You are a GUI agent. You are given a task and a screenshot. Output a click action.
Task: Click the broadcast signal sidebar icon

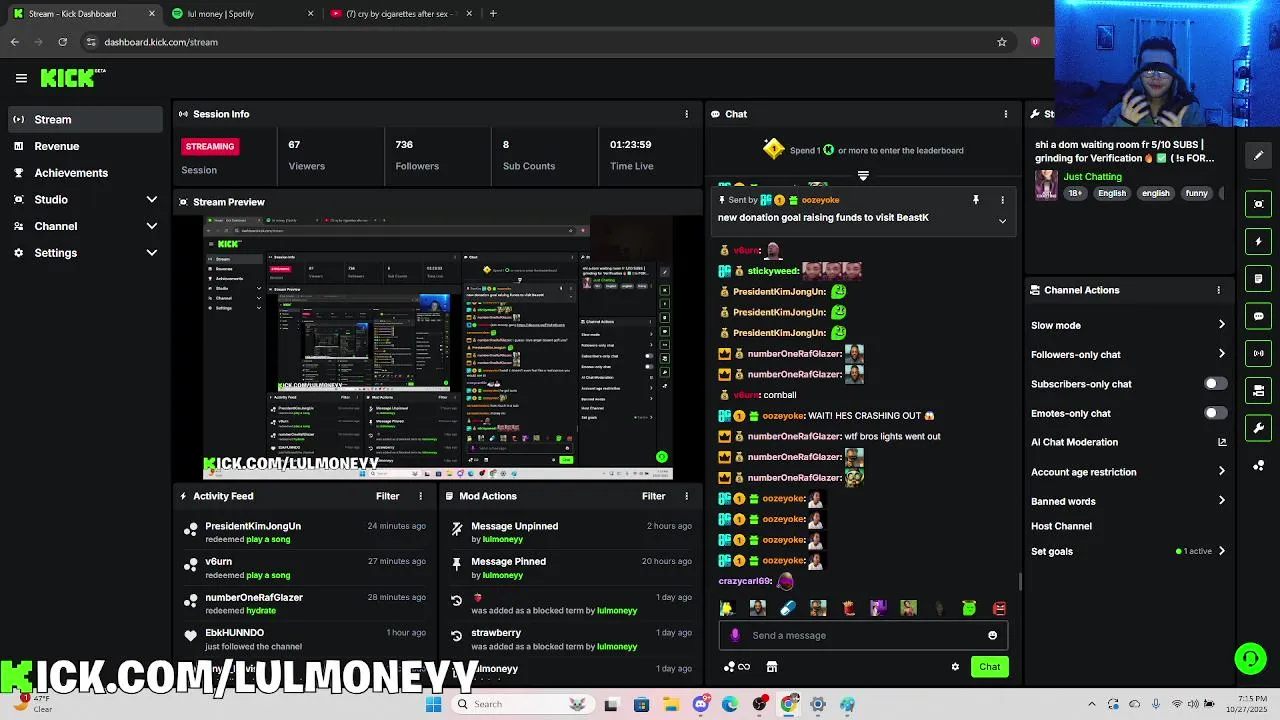pyautogui.click(x=1259, y=353)
